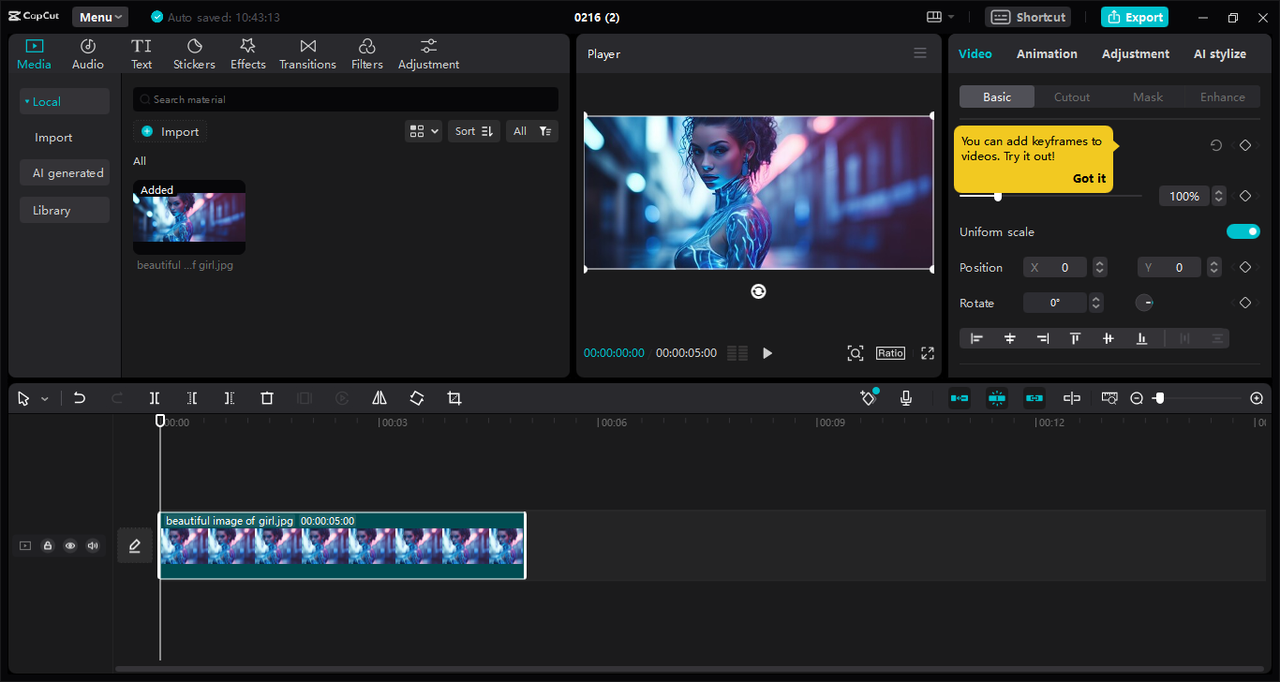Viewport: 1280px width, 682px height.
Task: Open the grid view dropdown
Action: coord(424,131)
